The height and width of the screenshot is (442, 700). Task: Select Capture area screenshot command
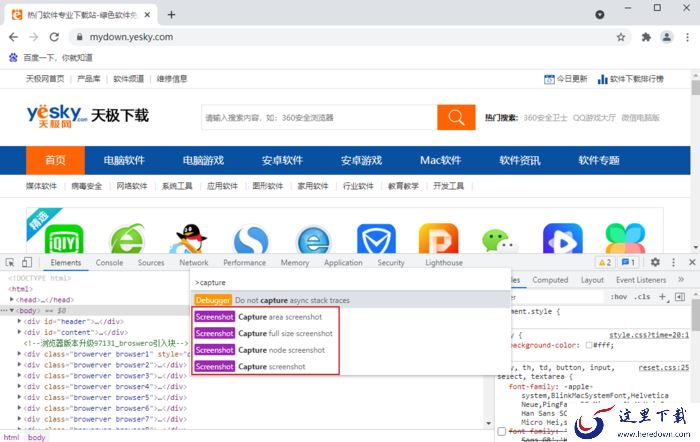350,317
